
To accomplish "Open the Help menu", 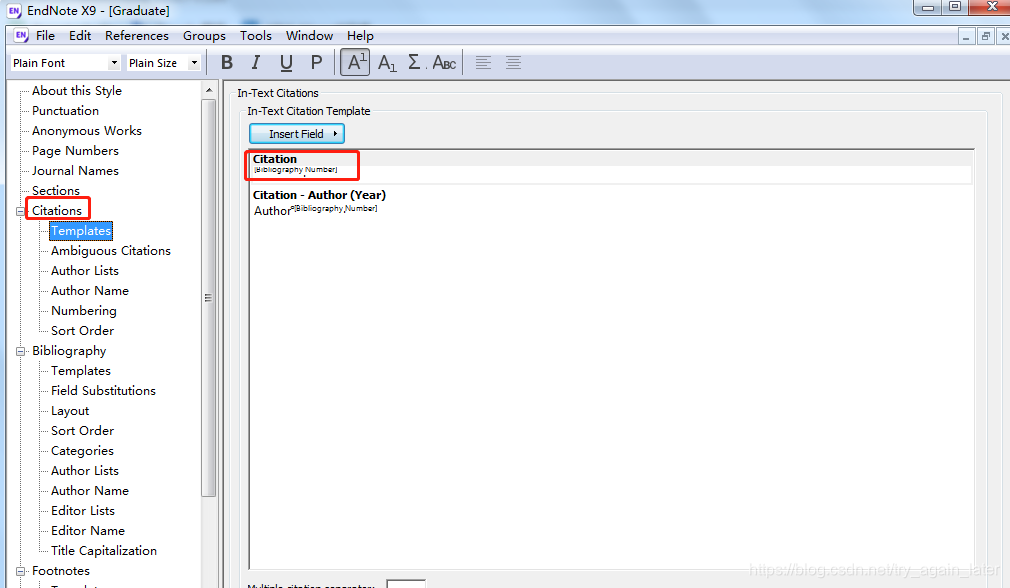I will pyautogui.click(x=360, y=35).
